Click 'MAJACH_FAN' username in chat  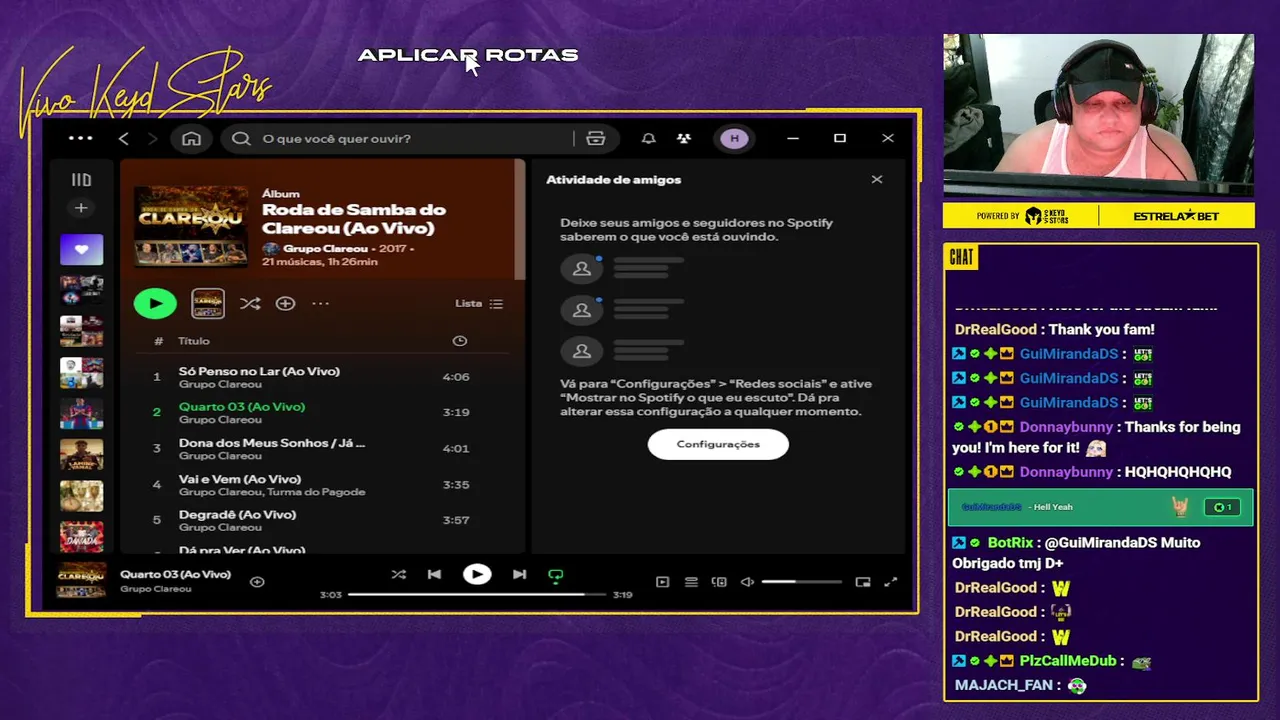(x=1003, y=685)
